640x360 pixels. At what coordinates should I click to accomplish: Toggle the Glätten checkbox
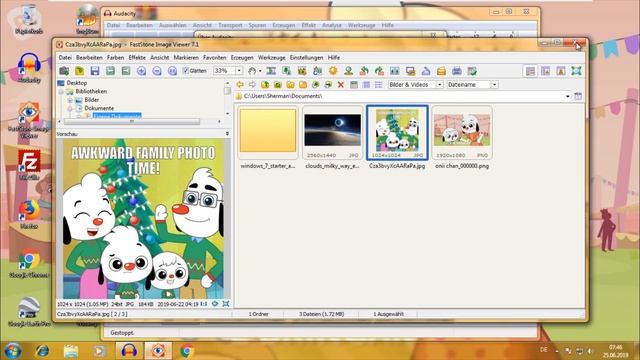pos(186,71)
